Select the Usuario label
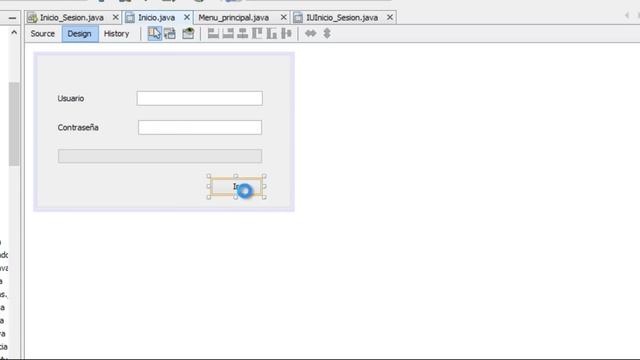The image size is (640, 360). click(71, 98)
